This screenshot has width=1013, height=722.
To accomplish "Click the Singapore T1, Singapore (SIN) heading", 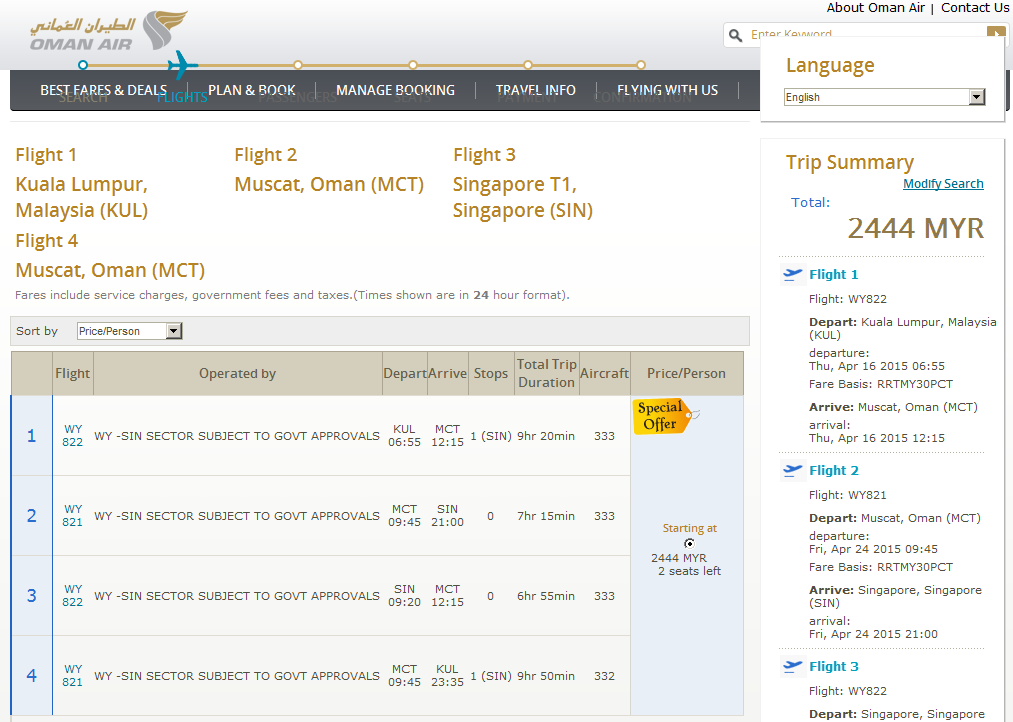I will 523,197.
